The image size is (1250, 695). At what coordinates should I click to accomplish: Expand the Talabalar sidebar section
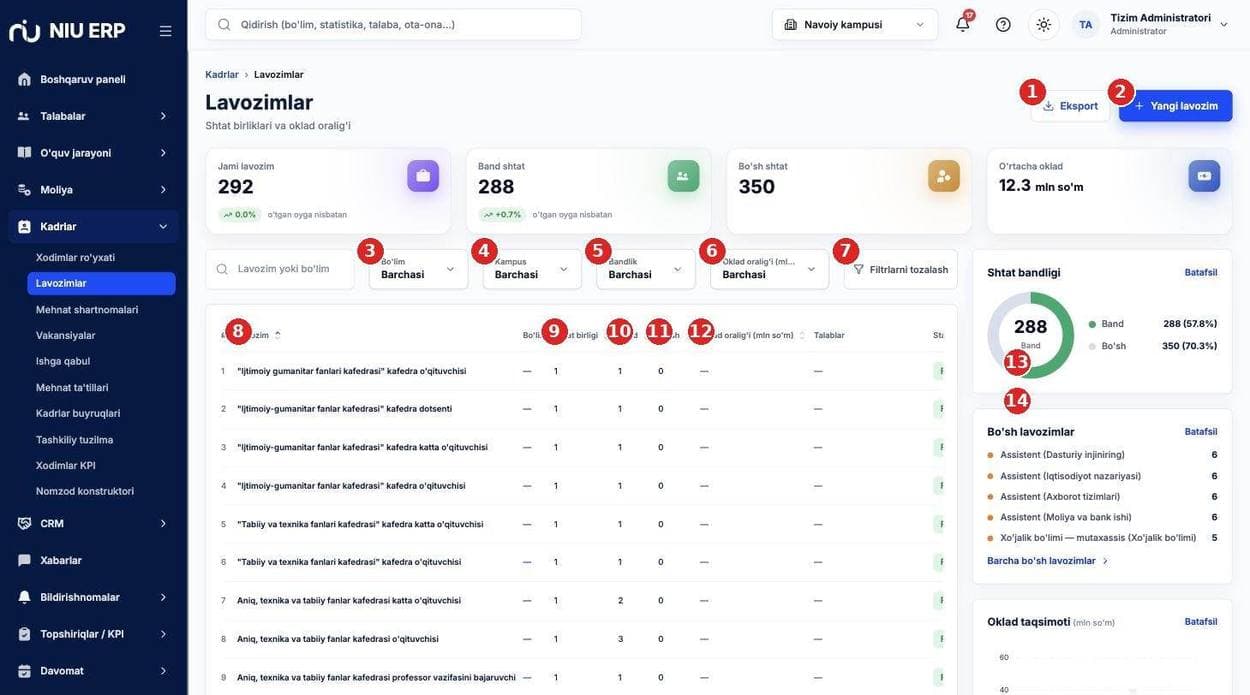click(x=93, y=116)
